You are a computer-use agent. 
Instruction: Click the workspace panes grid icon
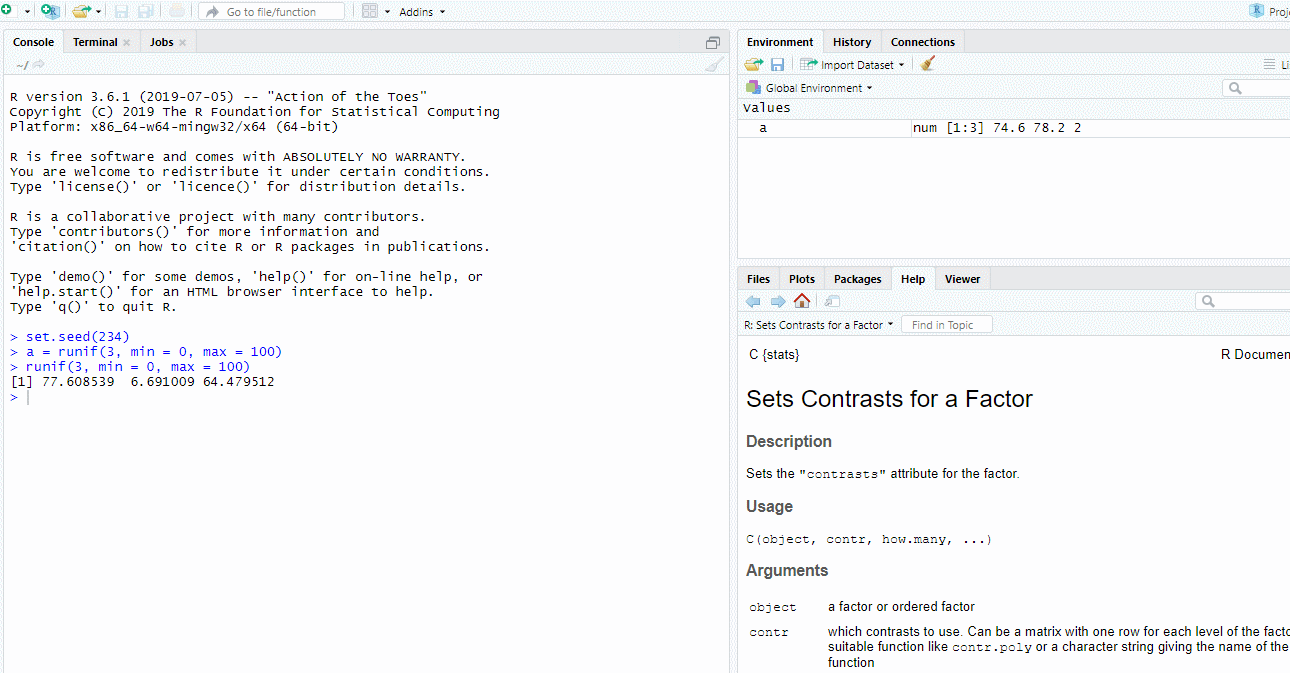[370, 11]
